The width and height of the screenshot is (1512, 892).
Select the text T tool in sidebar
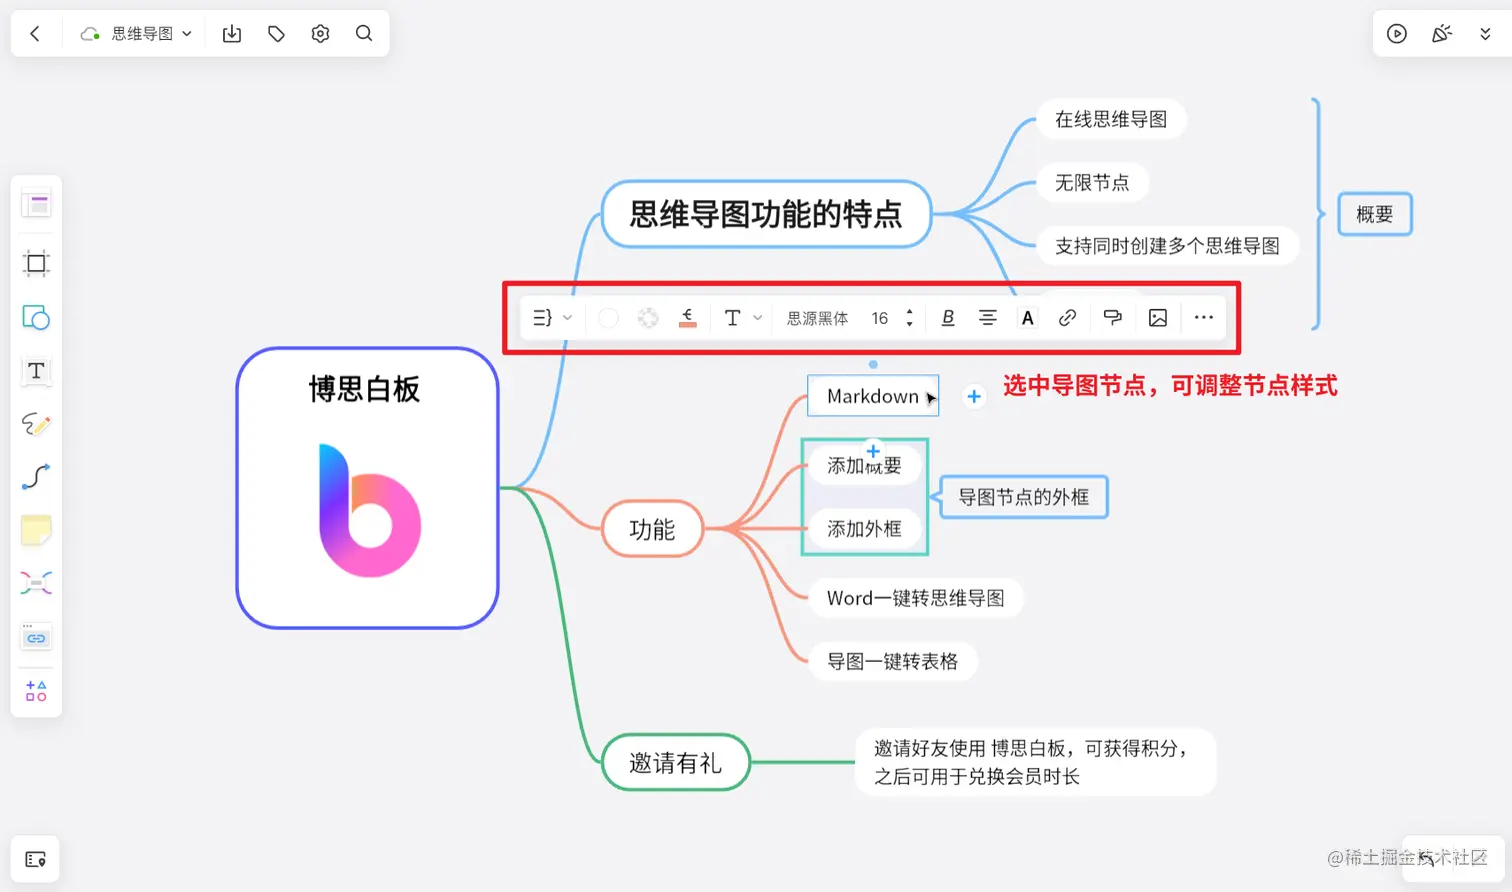click(x=36, y=371)
